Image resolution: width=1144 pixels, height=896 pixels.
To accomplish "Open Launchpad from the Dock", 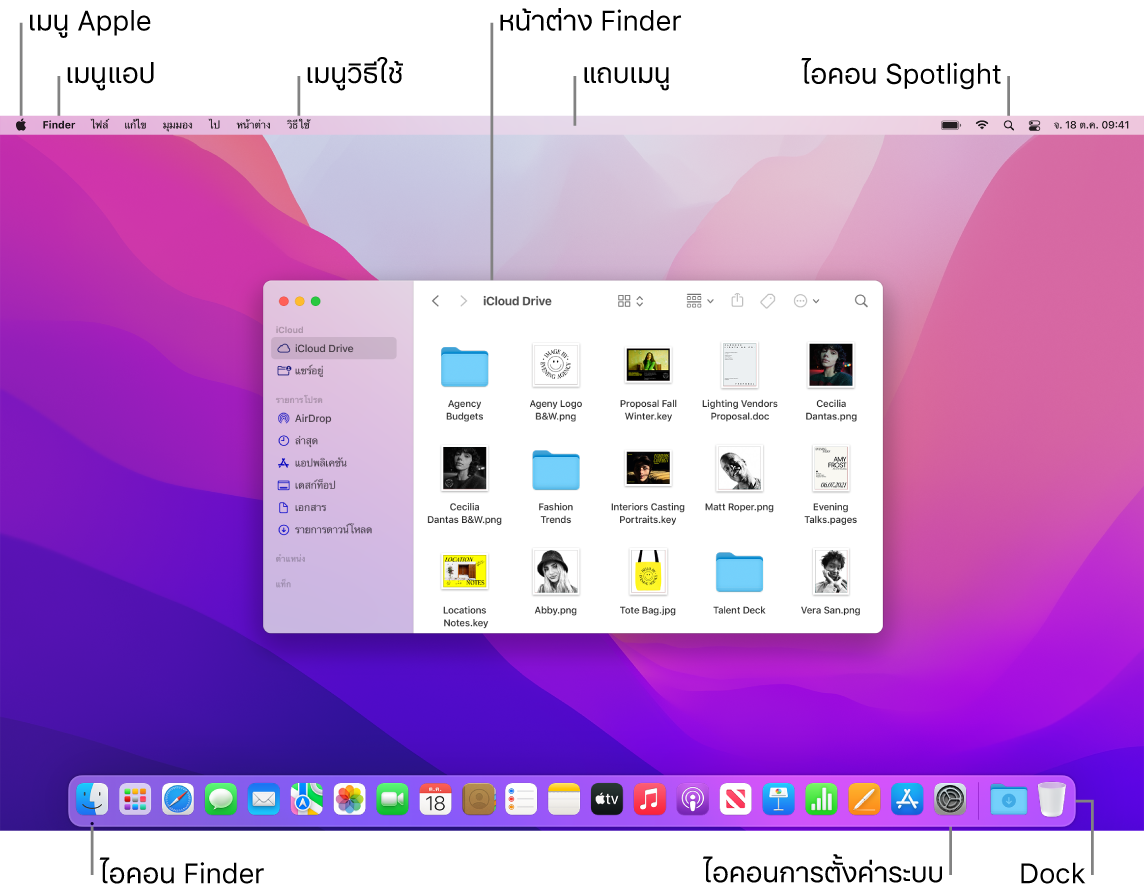I will pos(135,799).
